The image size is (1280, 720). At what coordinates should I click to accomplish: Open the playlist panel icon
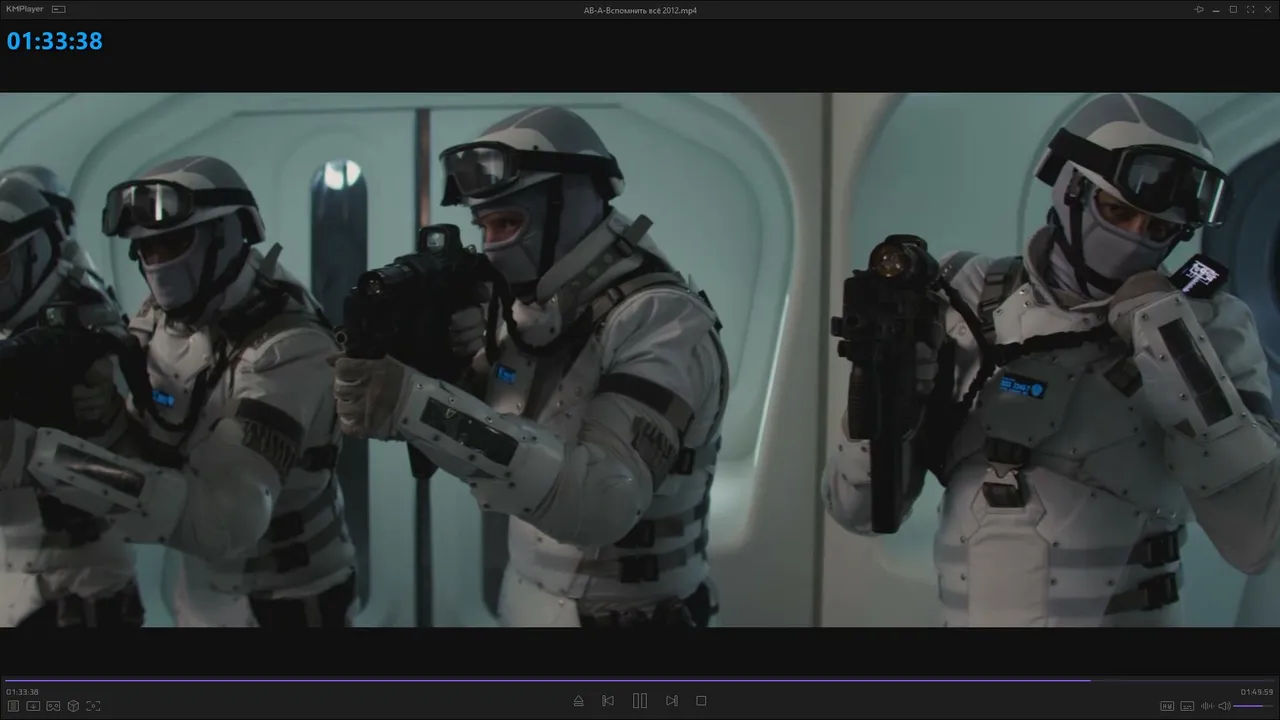coord(14,706)
